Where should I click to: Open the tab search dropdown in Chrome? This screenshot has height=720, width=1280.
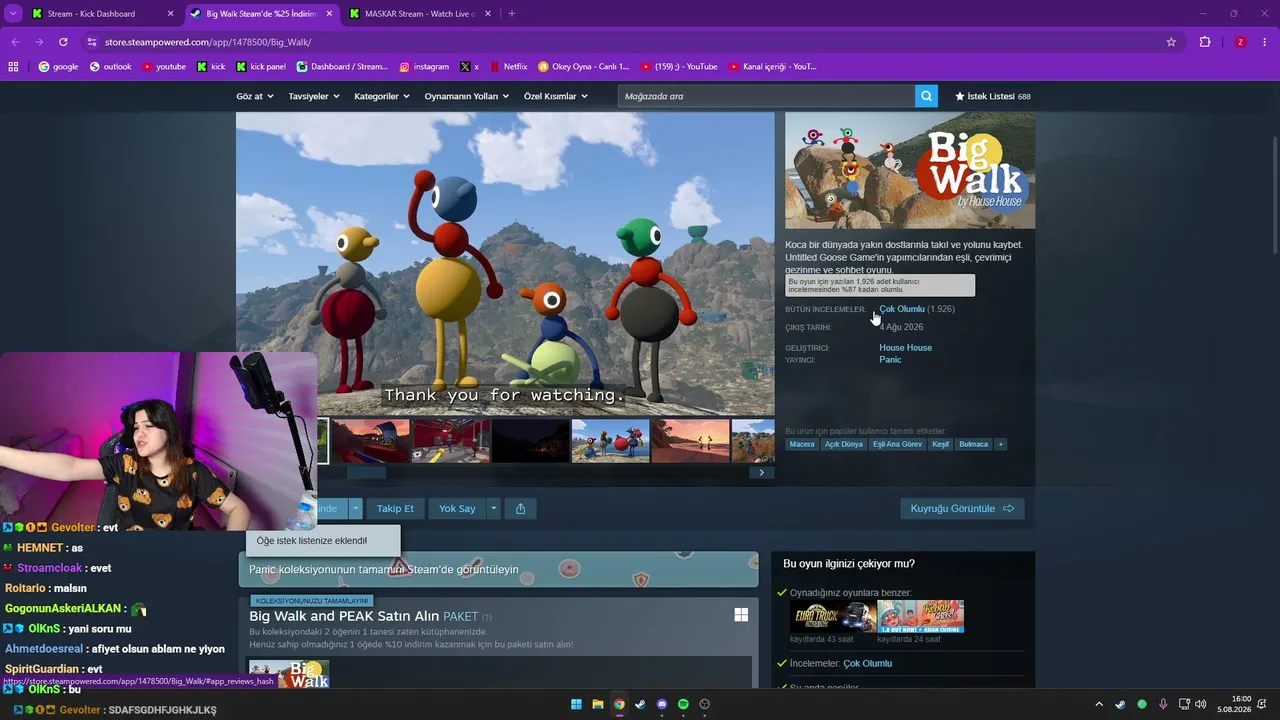click(x=13, y=14)
